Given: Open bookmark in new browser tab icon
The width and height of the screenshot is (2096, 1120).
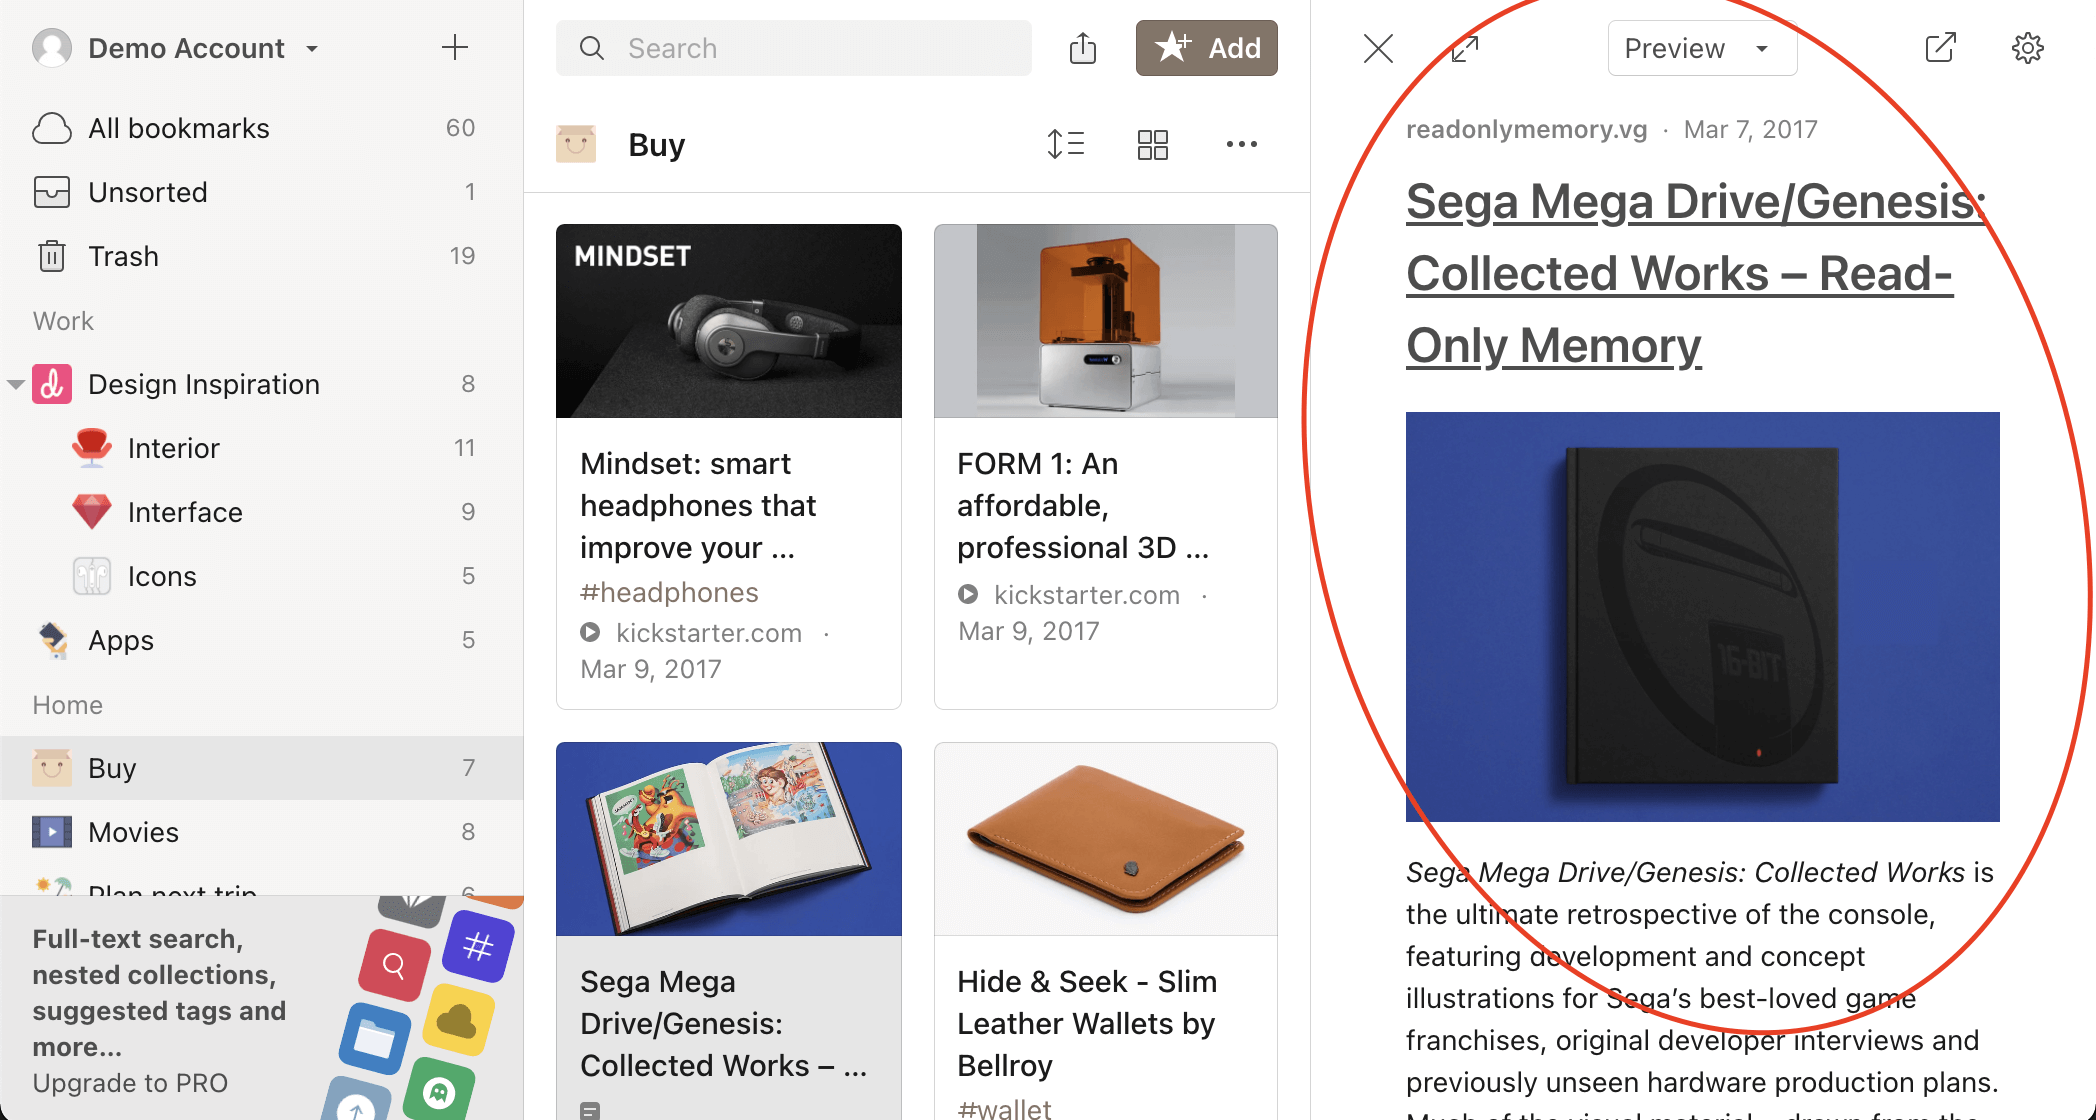Looking at the screenshot, I should point(1940,48).
